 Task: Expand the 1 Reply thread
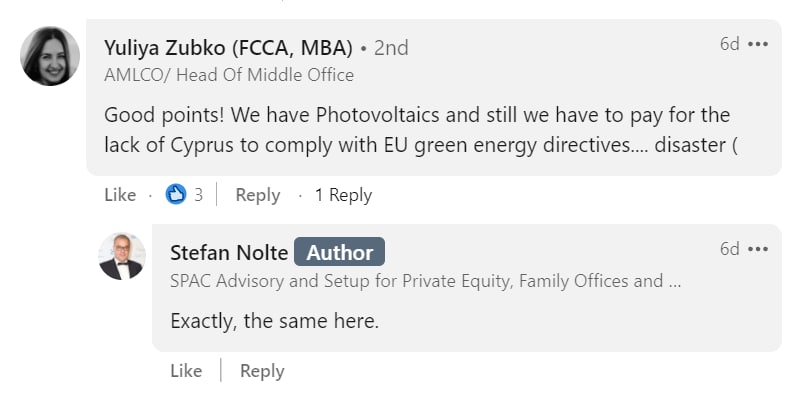(343, 195)
